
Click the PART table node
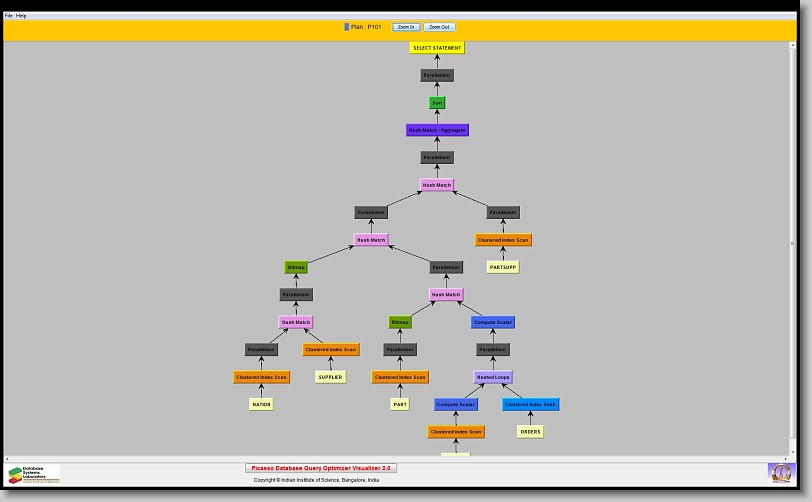(400, 405)
